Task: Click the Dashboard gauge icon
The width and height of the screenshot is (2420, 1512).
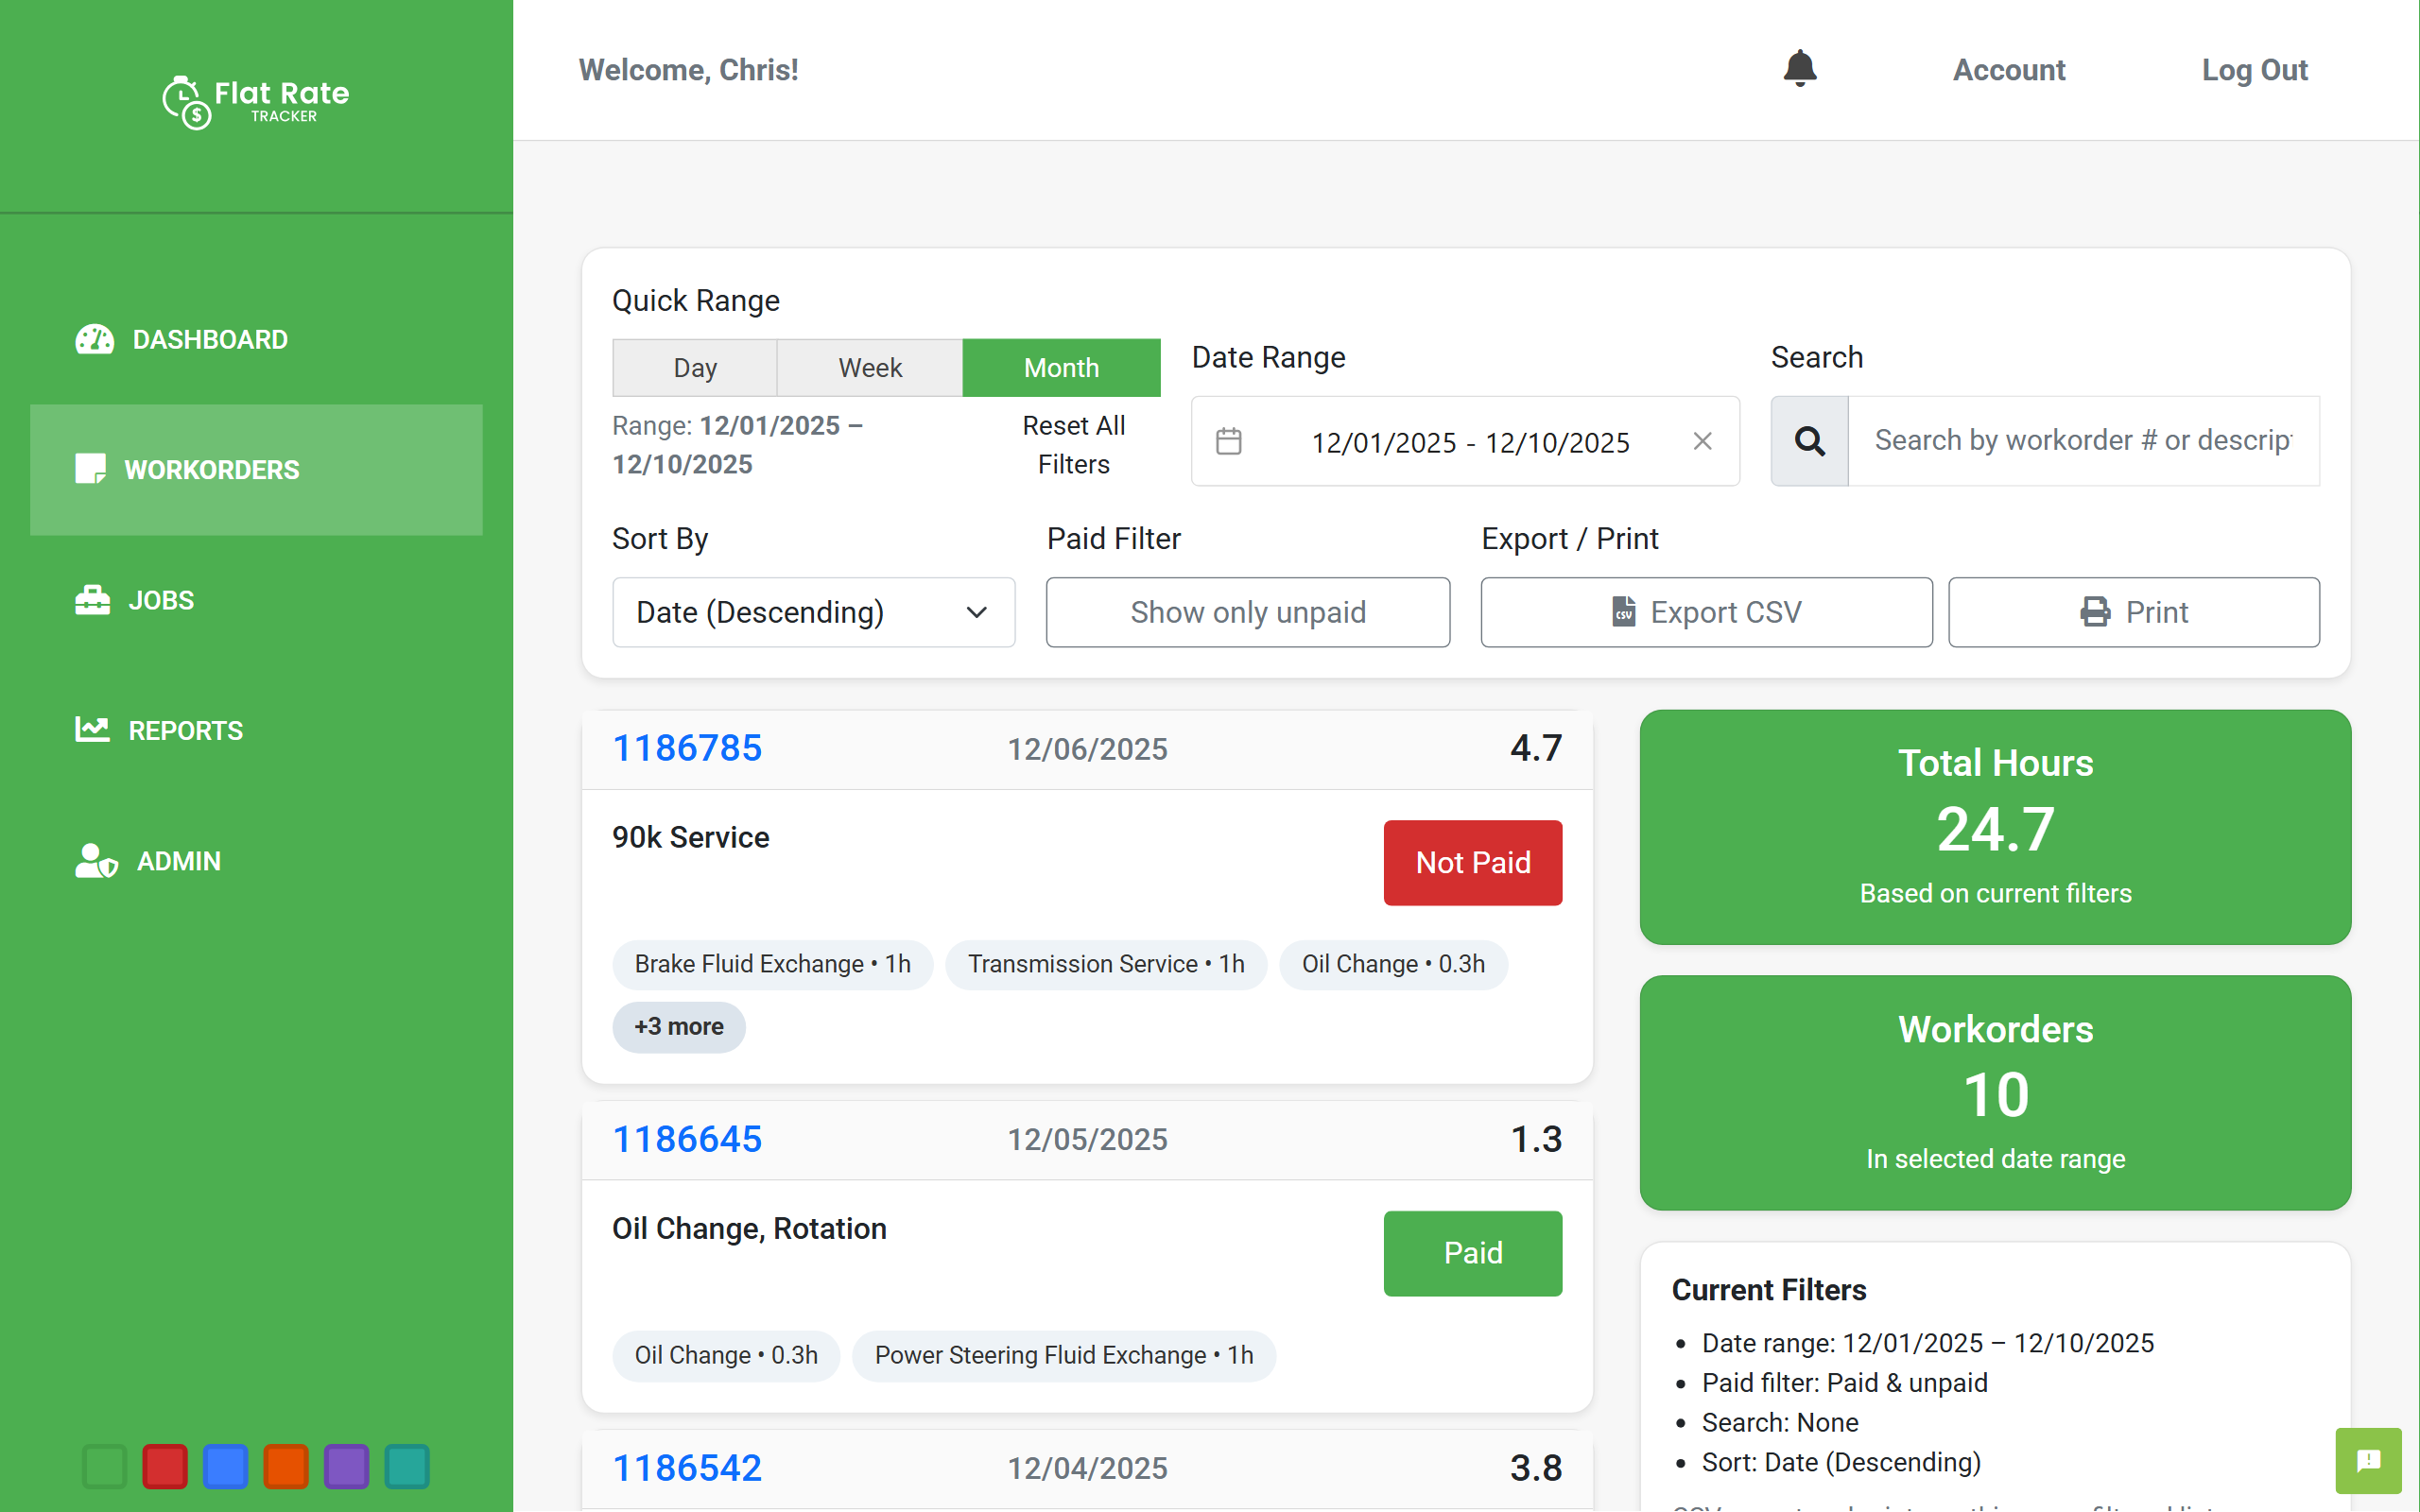Action: (95, 340)
